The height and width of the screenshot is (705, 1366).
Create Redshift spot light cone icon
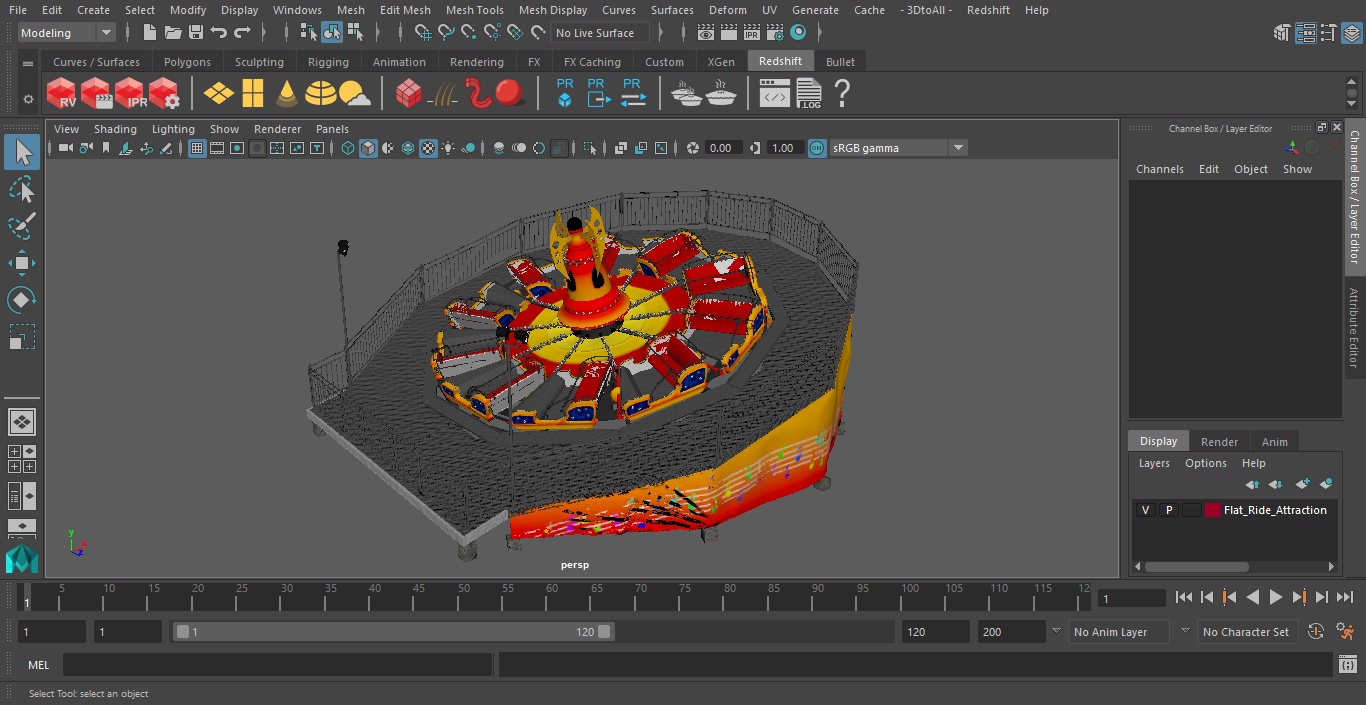[x=287, y=93]
